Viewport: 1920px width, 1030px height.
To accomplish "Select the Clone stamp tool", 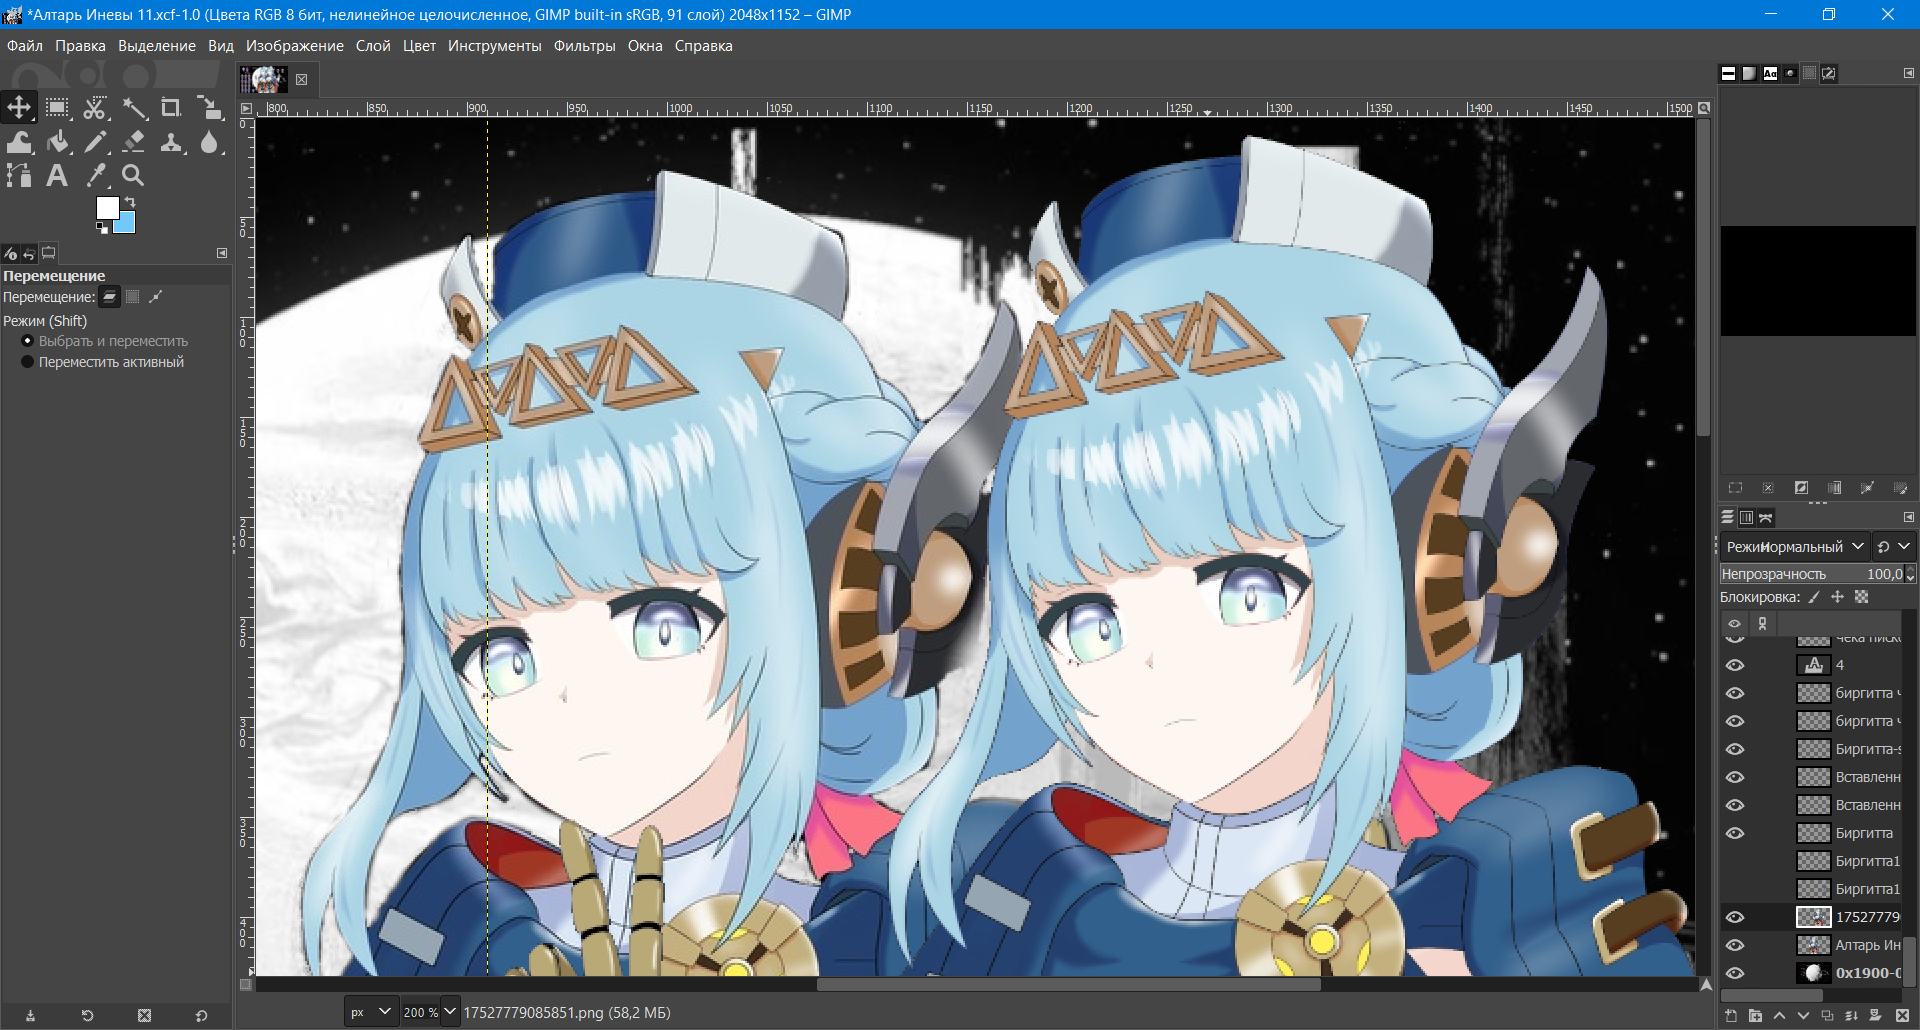I will coord(171,142).
